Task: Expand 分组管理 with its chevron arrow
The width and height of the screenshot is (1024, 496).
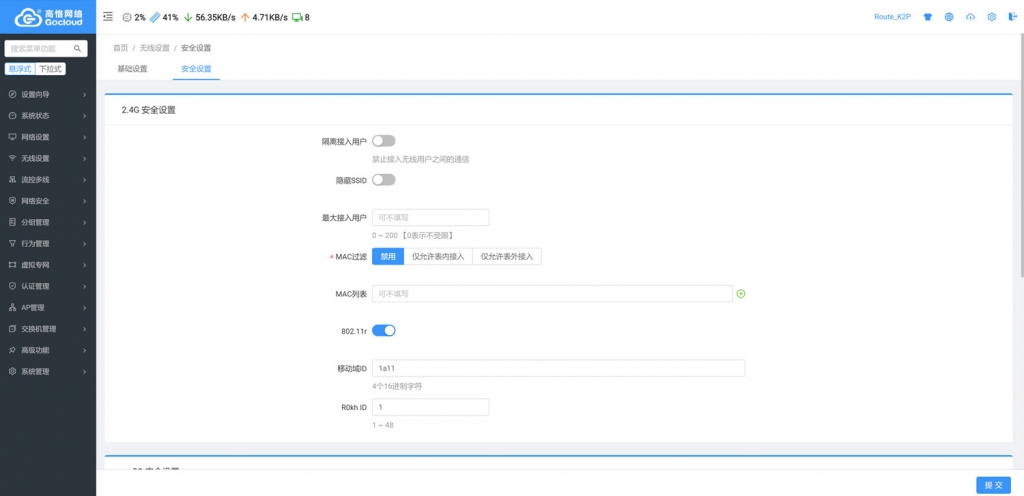Action: click(x=85, y=222)
